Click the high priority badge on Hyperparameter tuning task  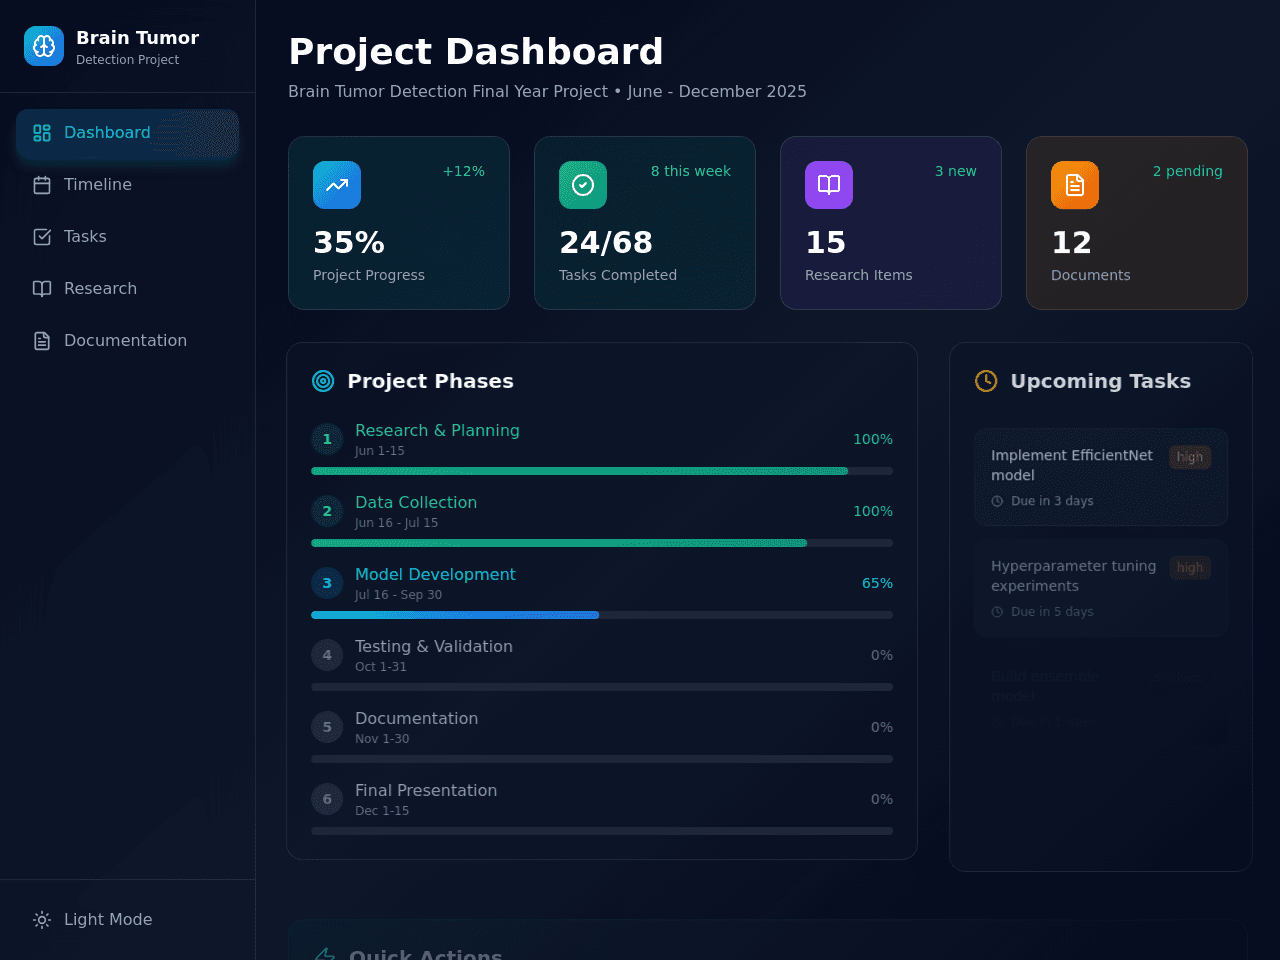(1190, 568)
